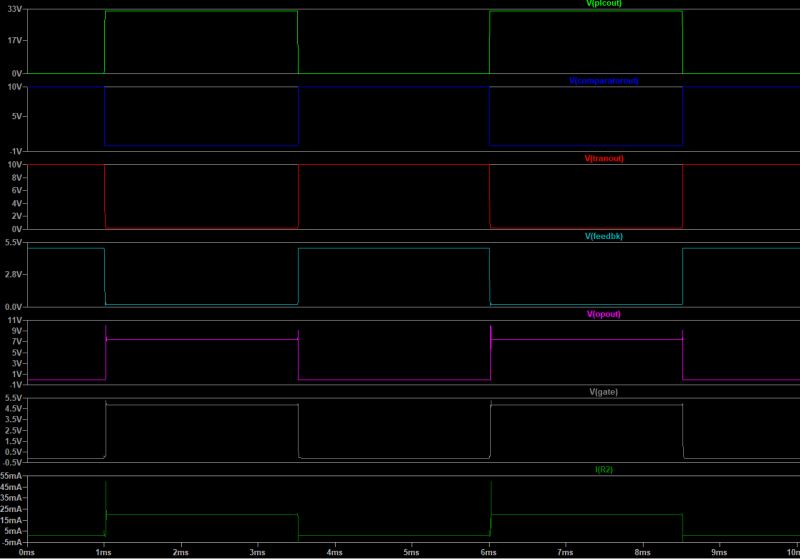Viewport: 800px width, 559px height.
Task: Click the blue V(comparatorout) trace label
Action: pos(604,81)
